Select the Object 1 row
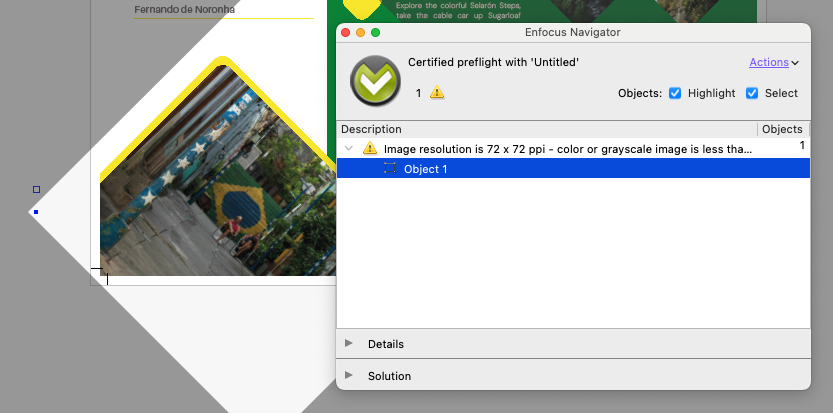The width and height of the screenshot is (833, 413). (573, 168)
